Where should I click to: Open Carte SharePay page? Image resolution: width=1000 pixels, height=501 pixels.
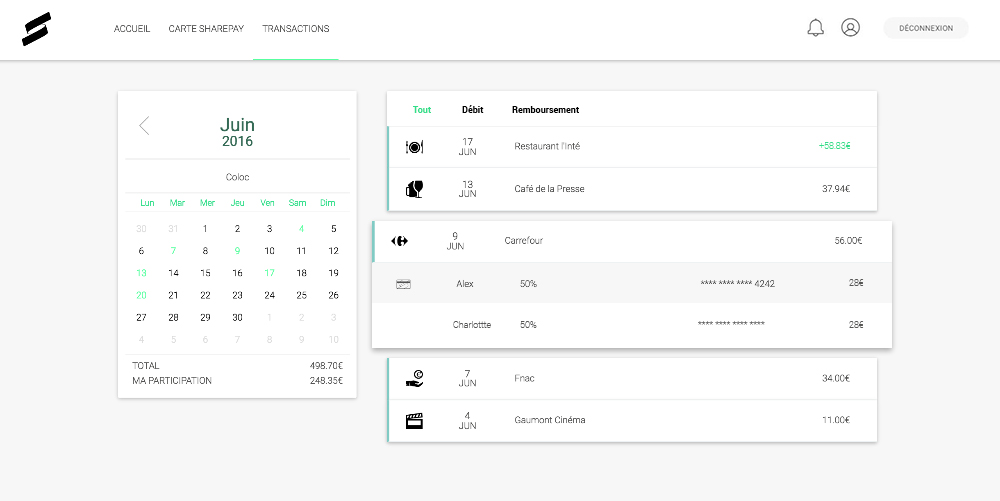(x=206, y=29)
